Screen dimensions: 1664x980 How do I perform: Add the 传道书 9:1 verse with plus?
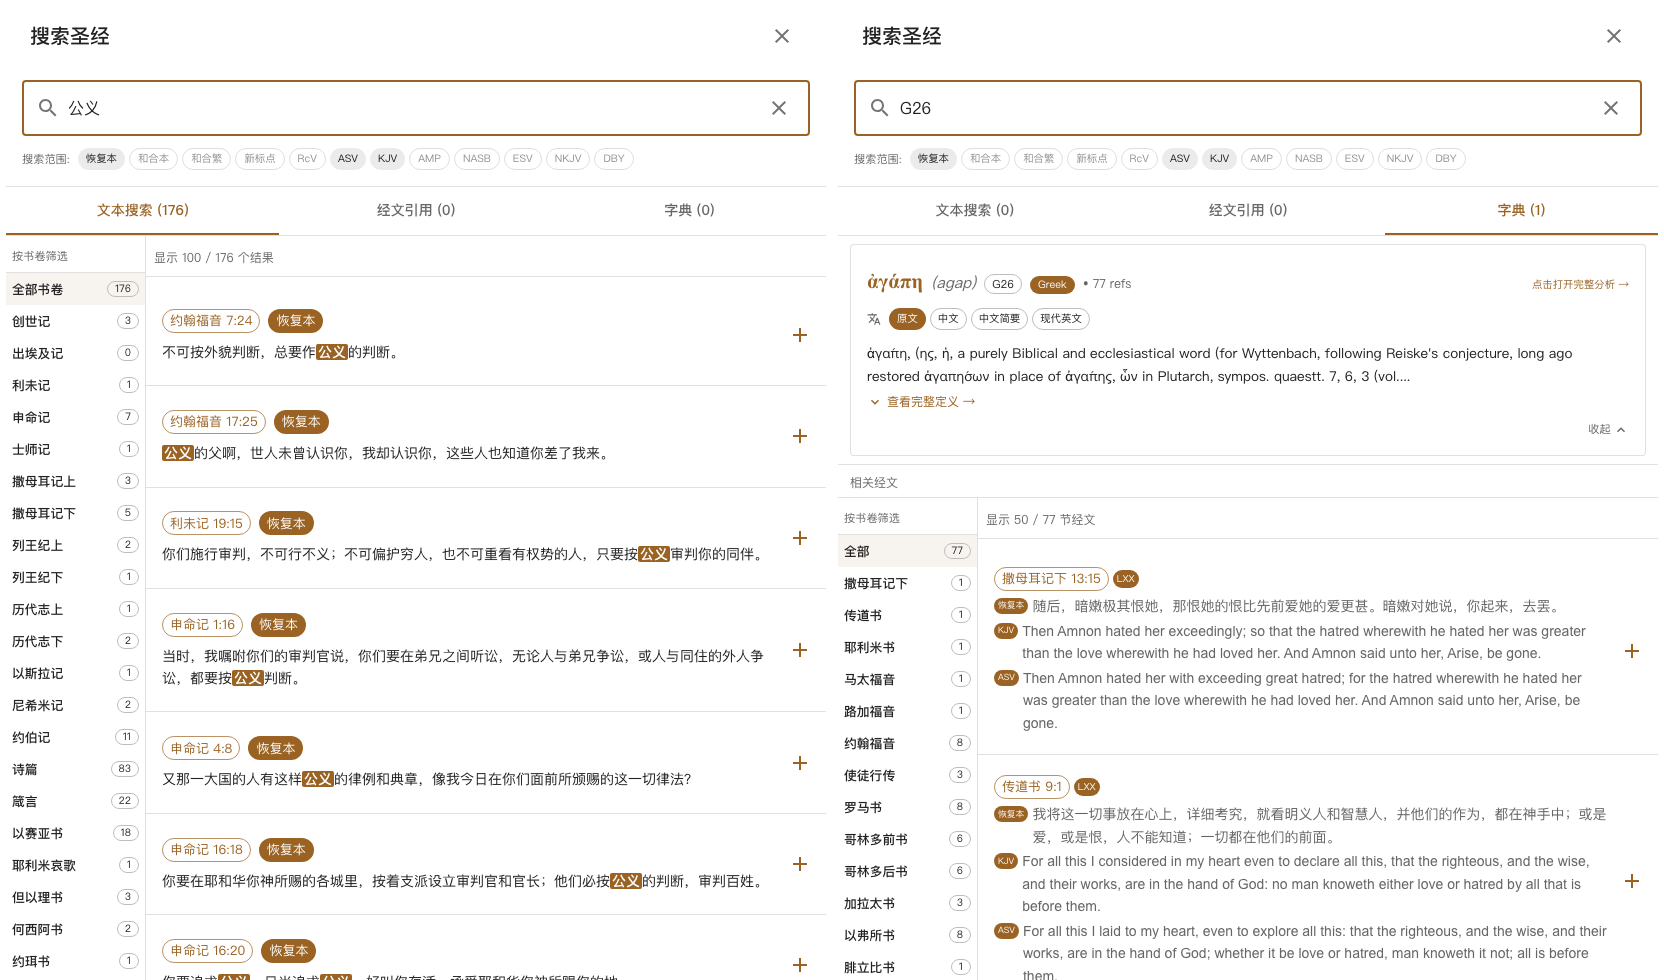tap(1632, 881)
